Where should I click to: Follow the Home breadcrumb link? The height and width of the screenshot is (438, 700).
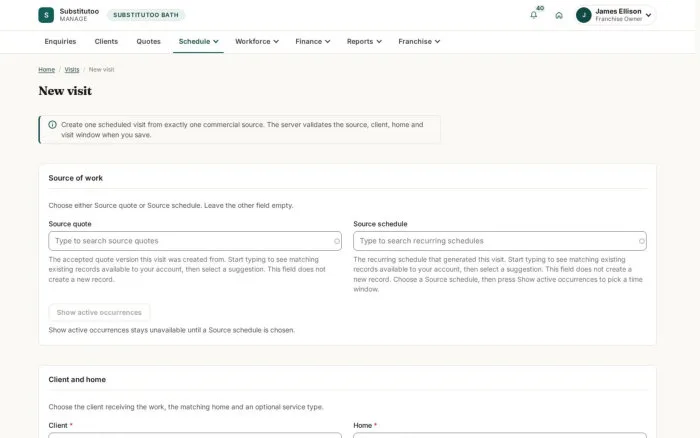point(46,70)
